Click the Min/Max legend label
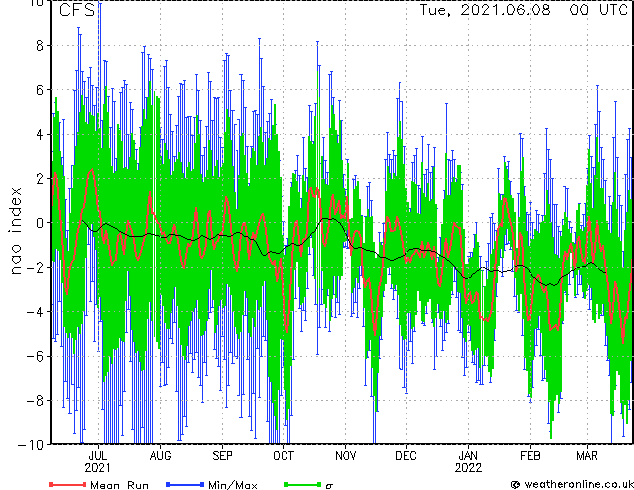634x490 pixels. (x=232, y=485)
